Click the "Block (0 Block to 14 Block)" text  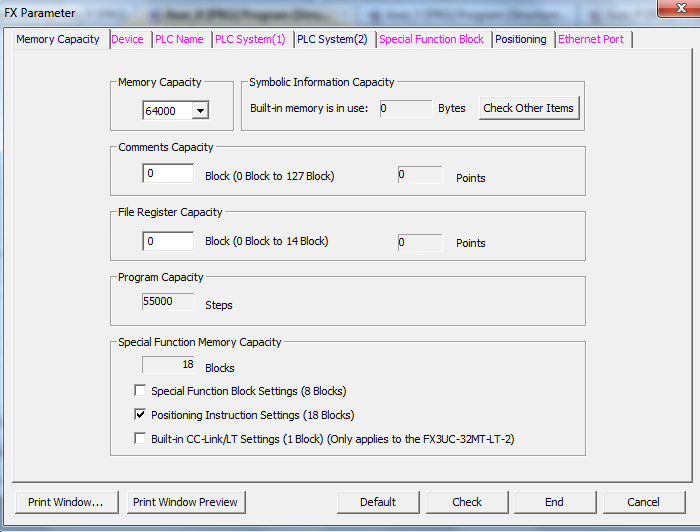click(x=267, y=241)
